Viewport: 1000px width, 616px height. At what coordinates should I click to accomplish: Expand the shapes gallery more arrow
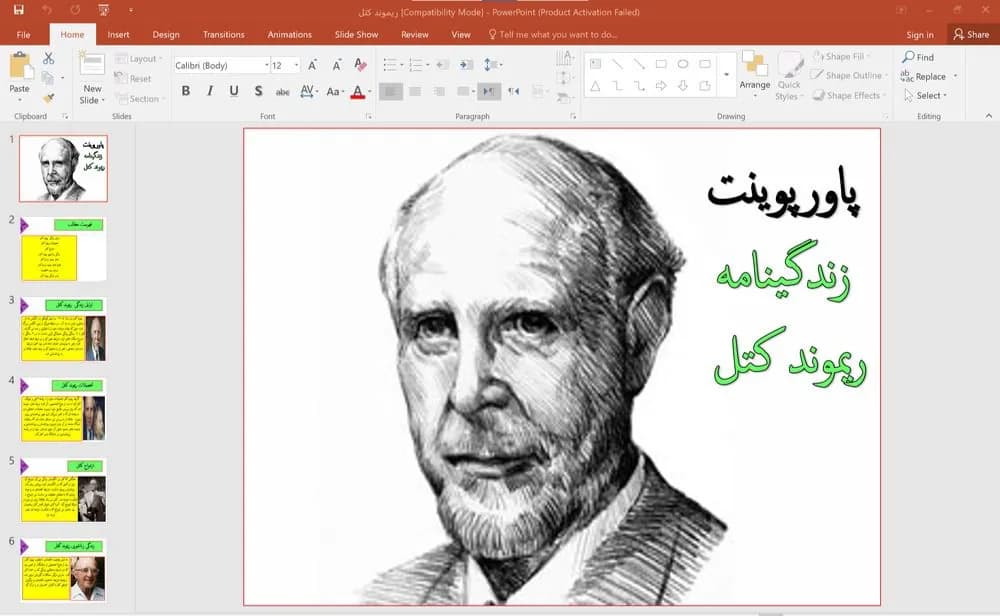coord(726,75)
